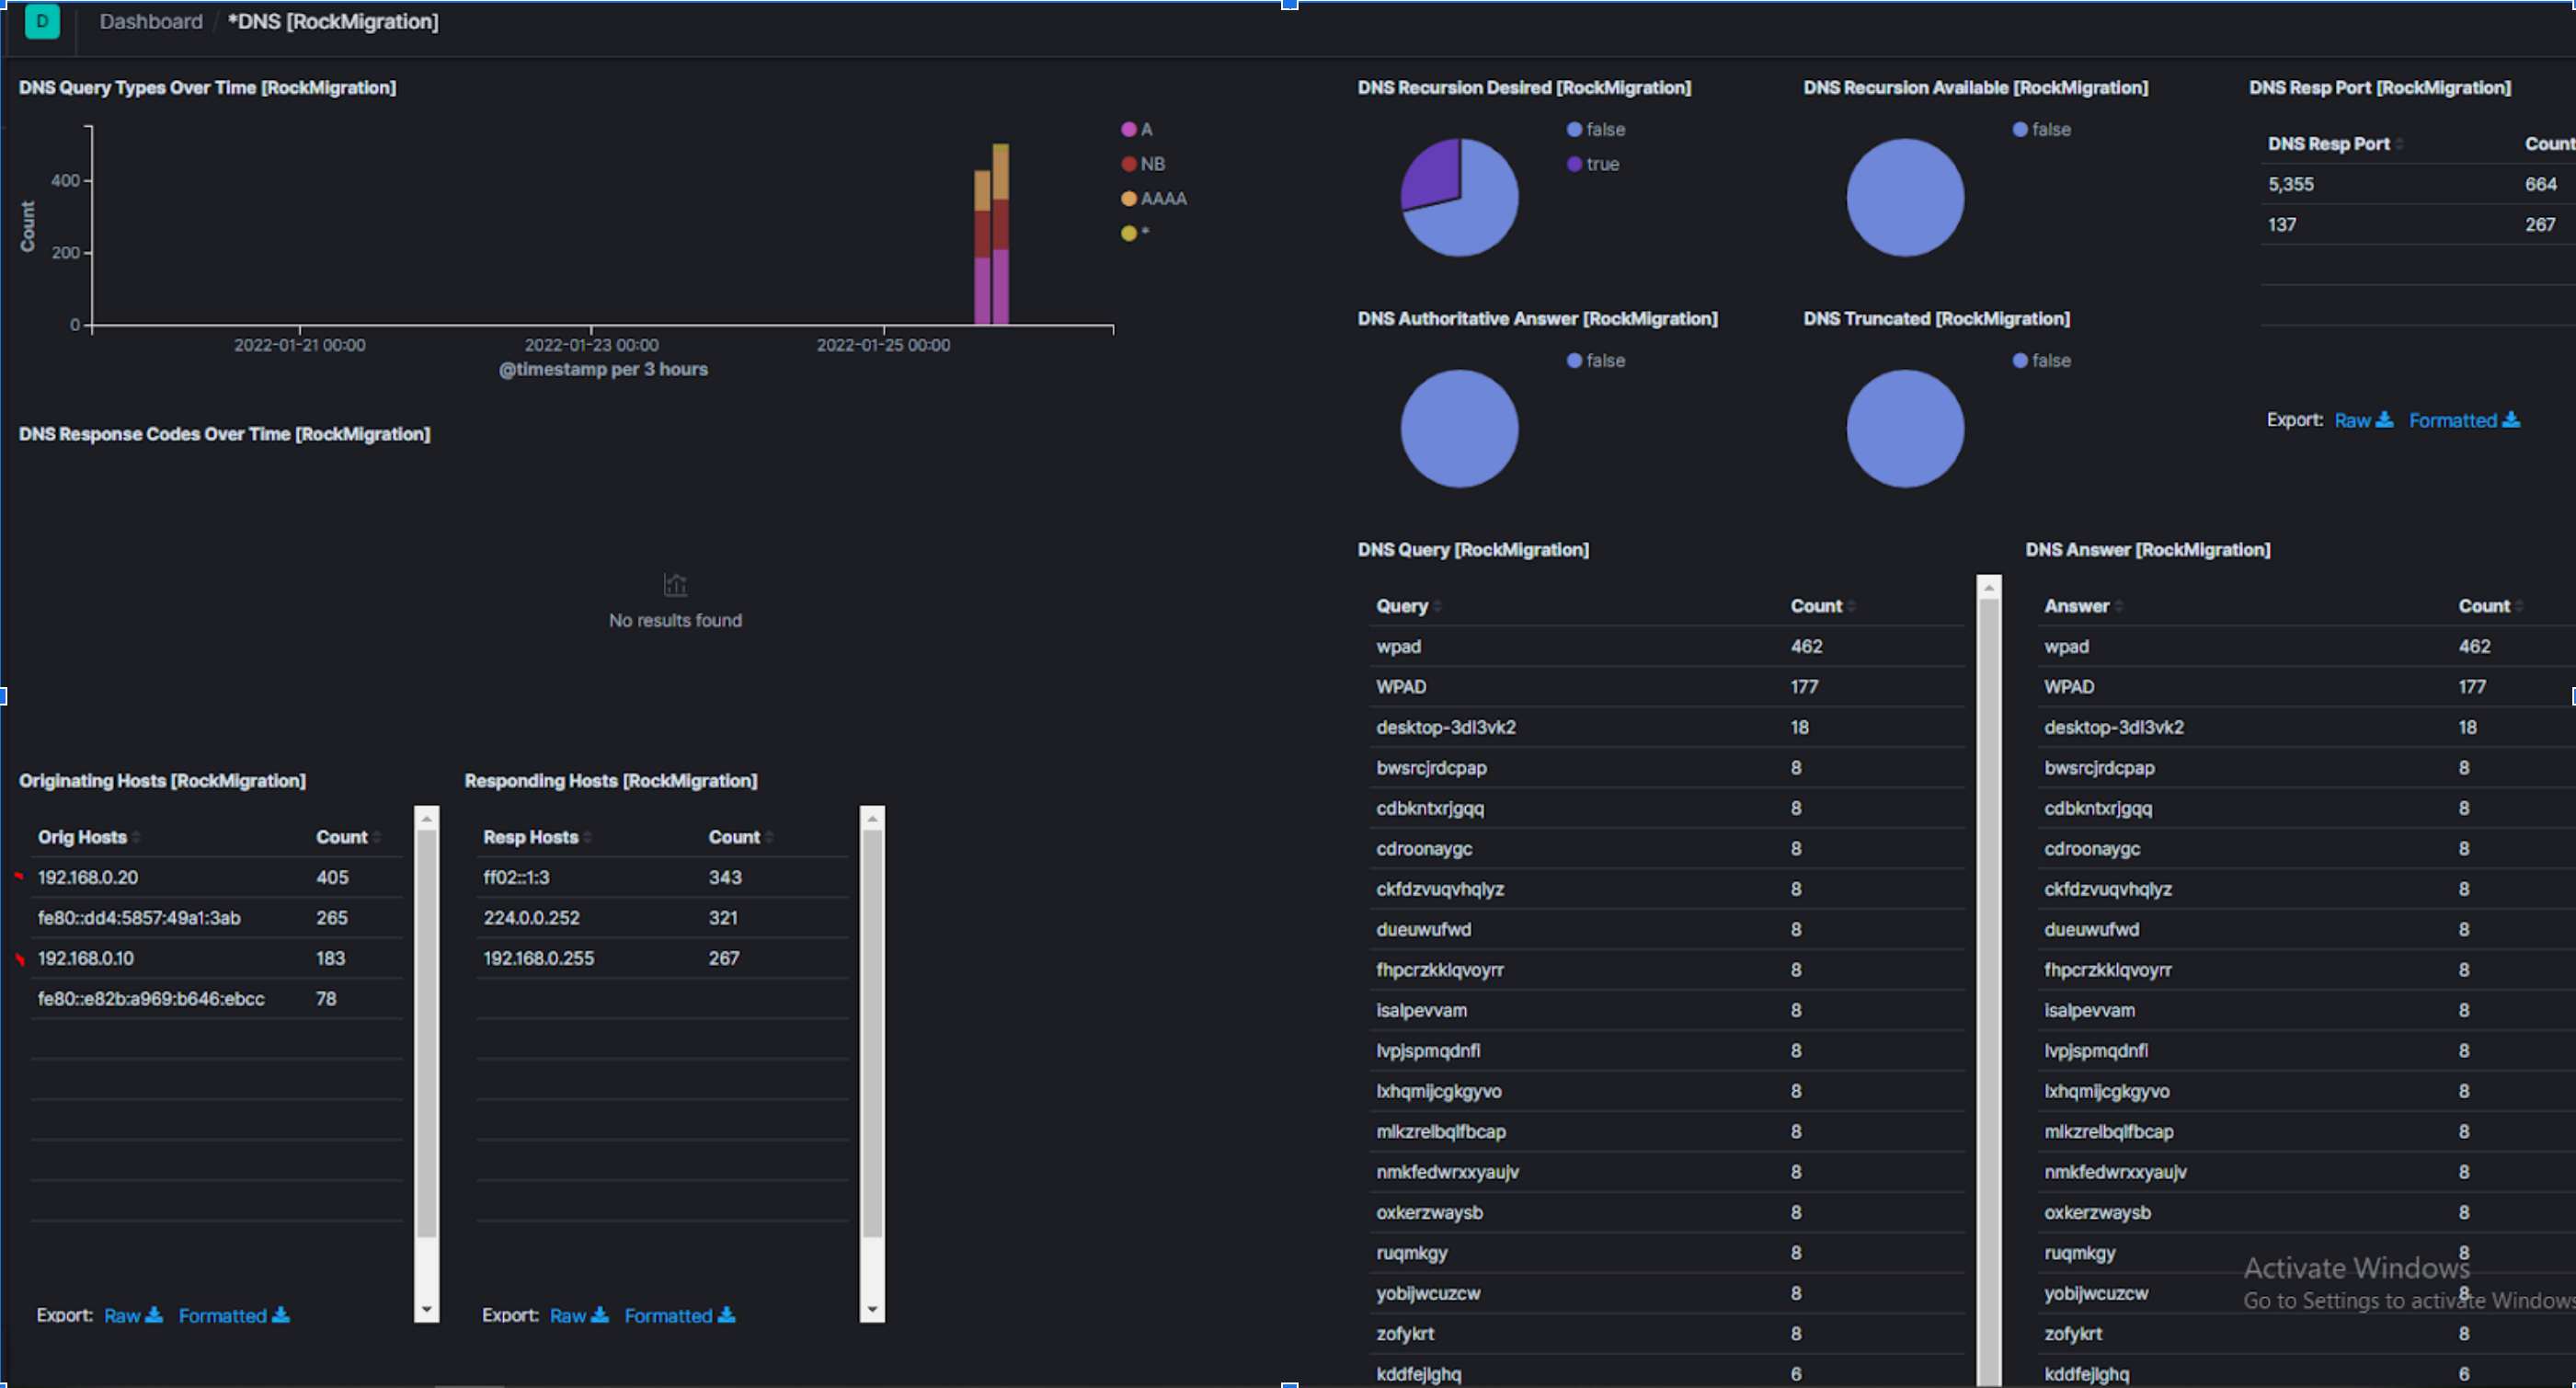Click the Formatted download icon under DNS Resp Port
The height and width of the screenshot is (1388, 2576).
[x=2513, y=420]
